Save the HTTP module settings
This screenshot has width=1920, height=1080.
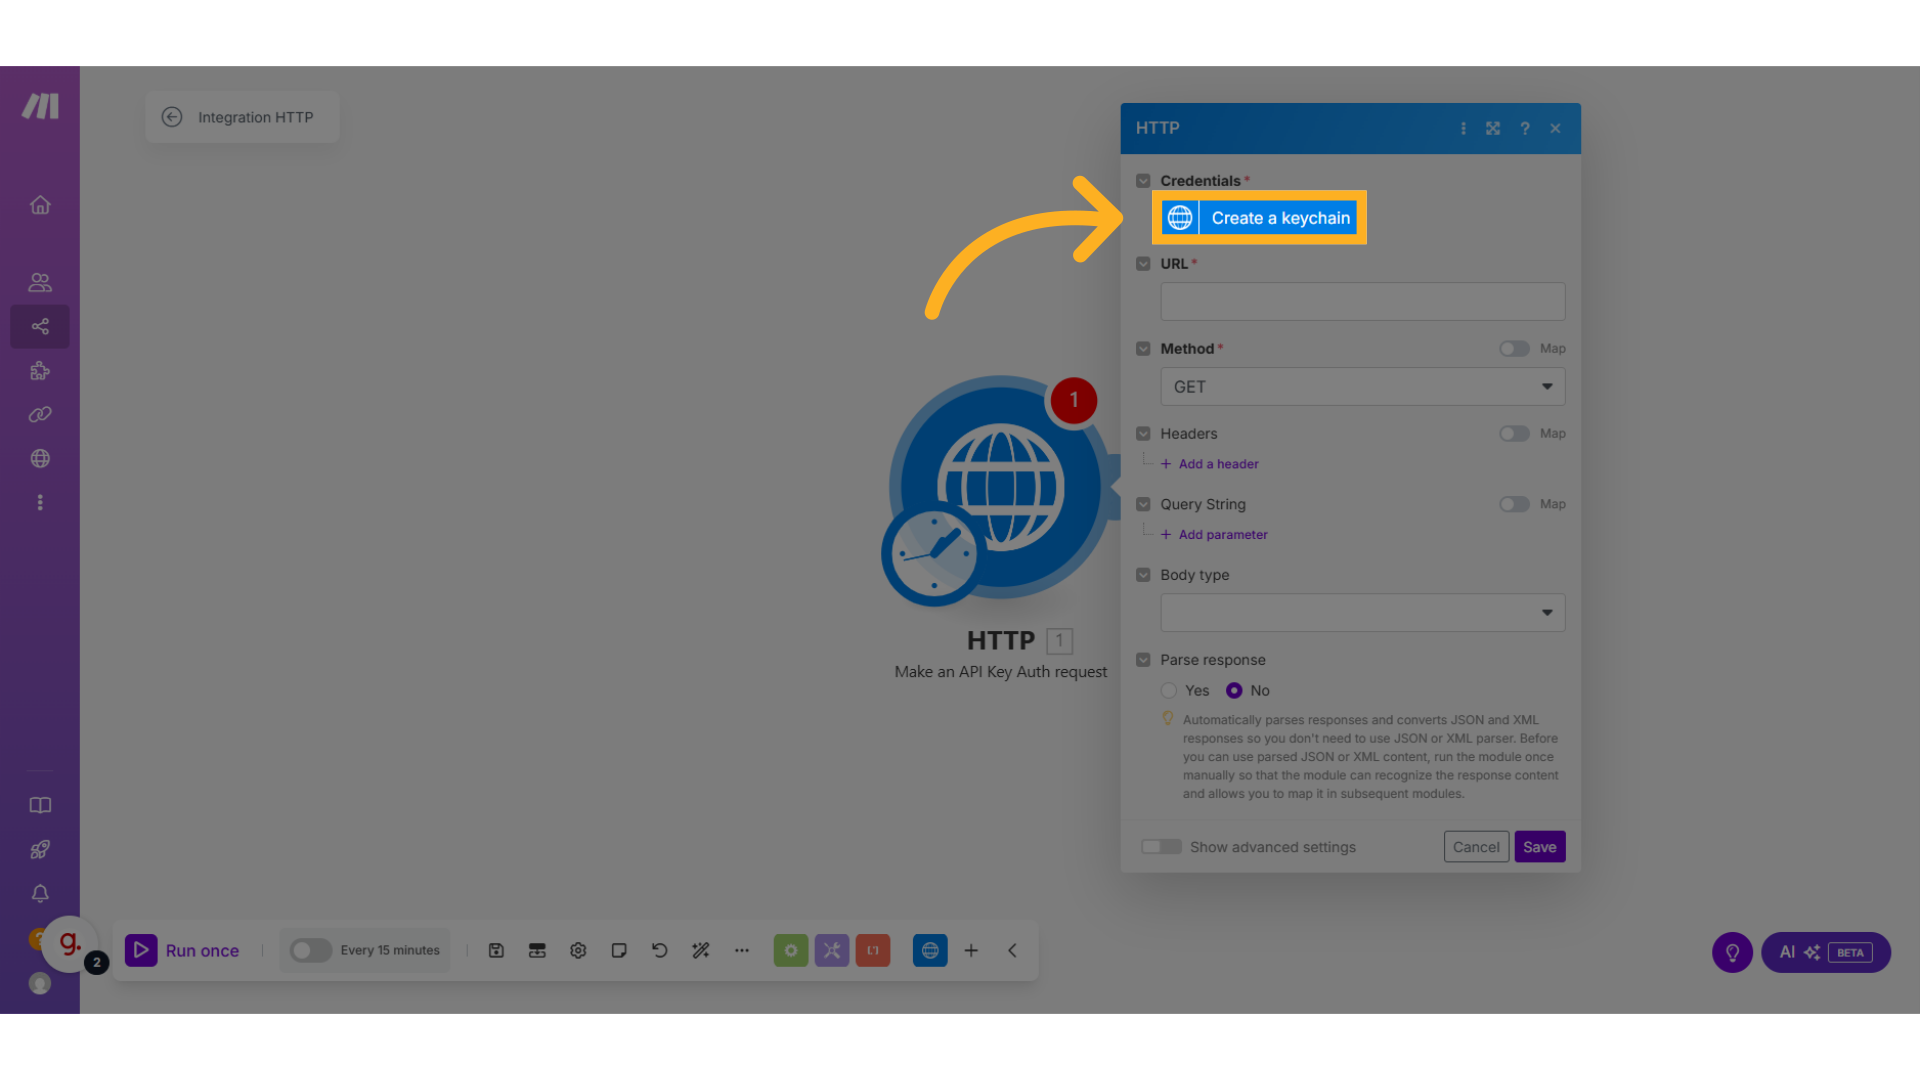pos(1539,847)
